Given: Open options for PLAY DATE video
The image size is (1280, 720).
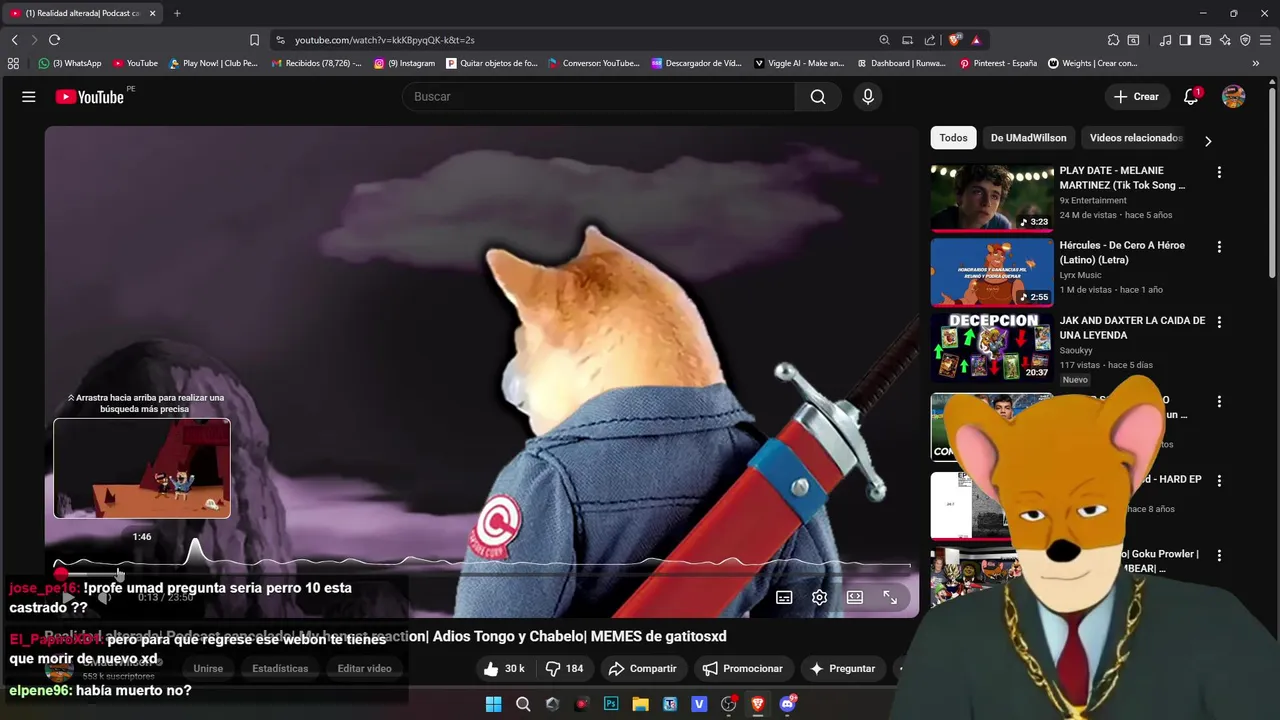Looking at the screenshot, I should click(1219, 173).
